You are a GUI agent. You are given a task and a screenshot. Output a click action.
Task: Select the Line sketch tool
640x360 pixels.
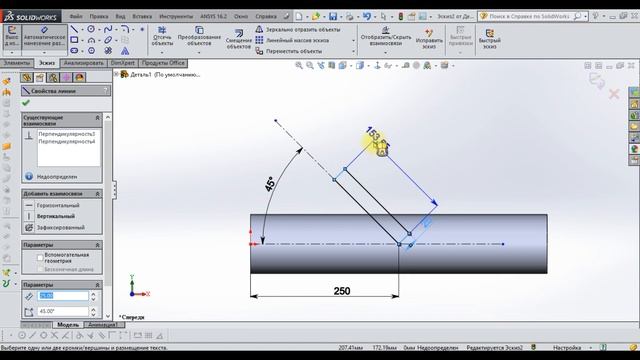pyautogui.click(x=74, y=29)
